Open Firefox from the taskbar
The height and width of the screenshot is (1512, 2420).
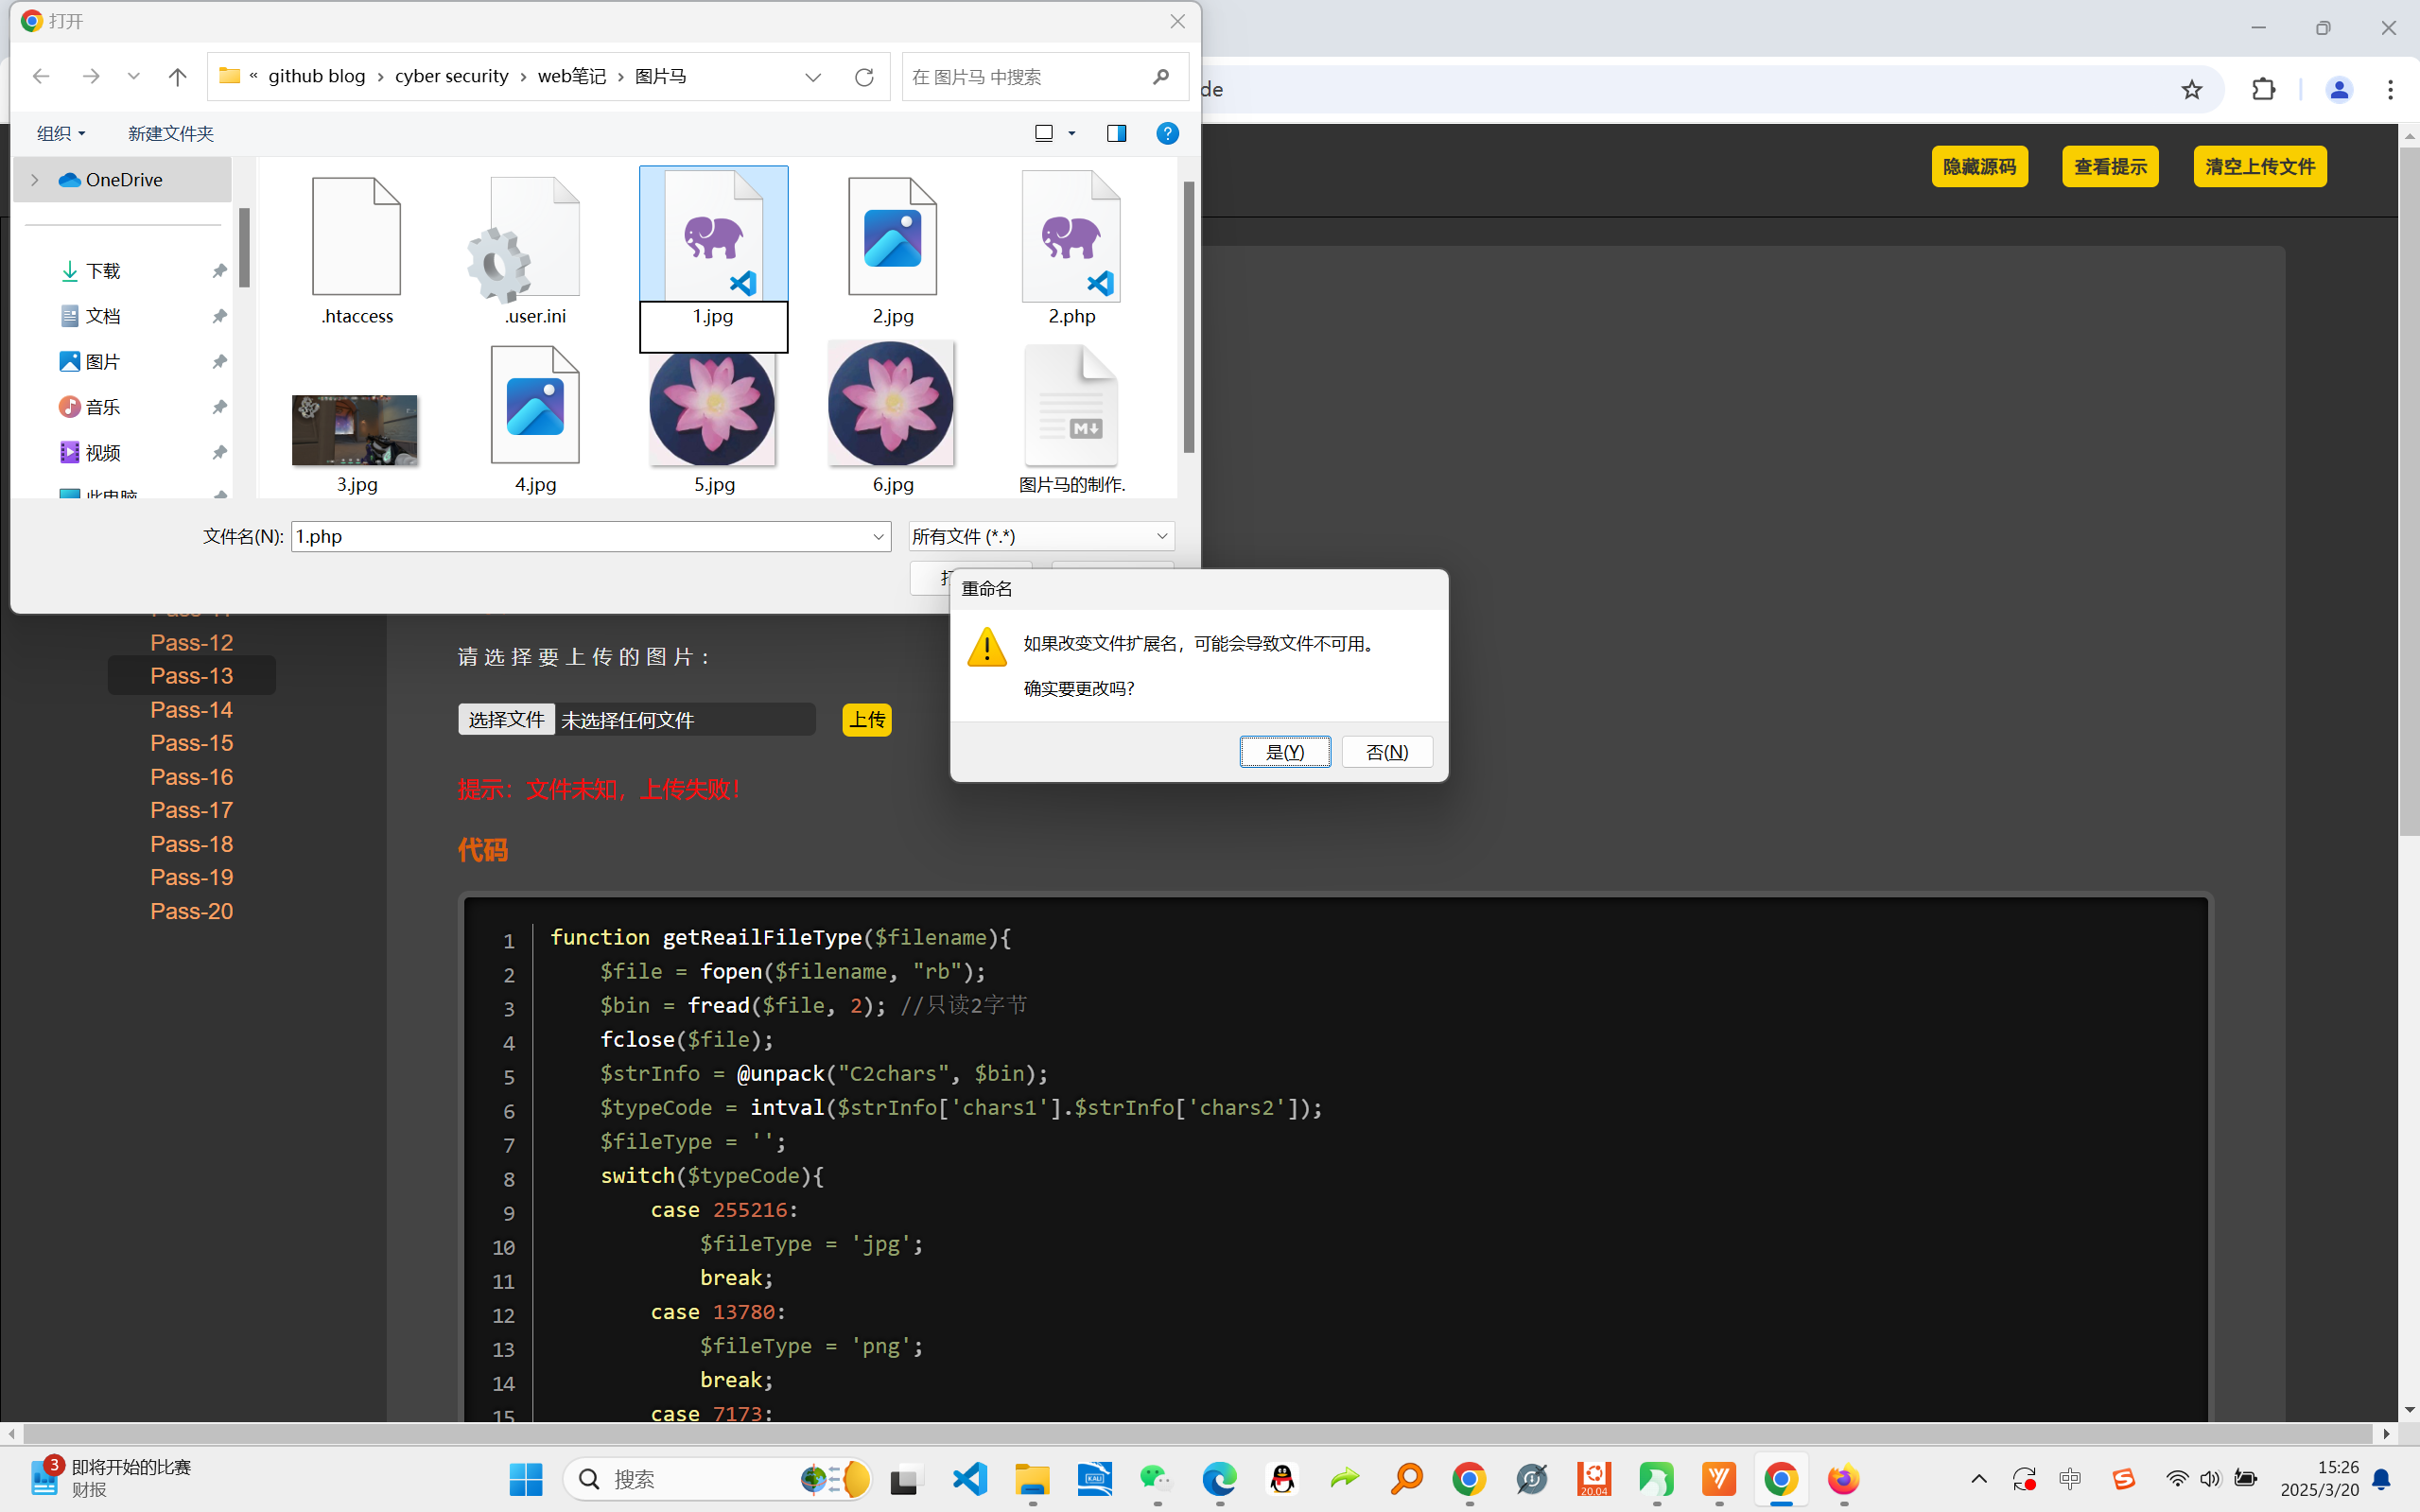click(x=1842, y=1478)
